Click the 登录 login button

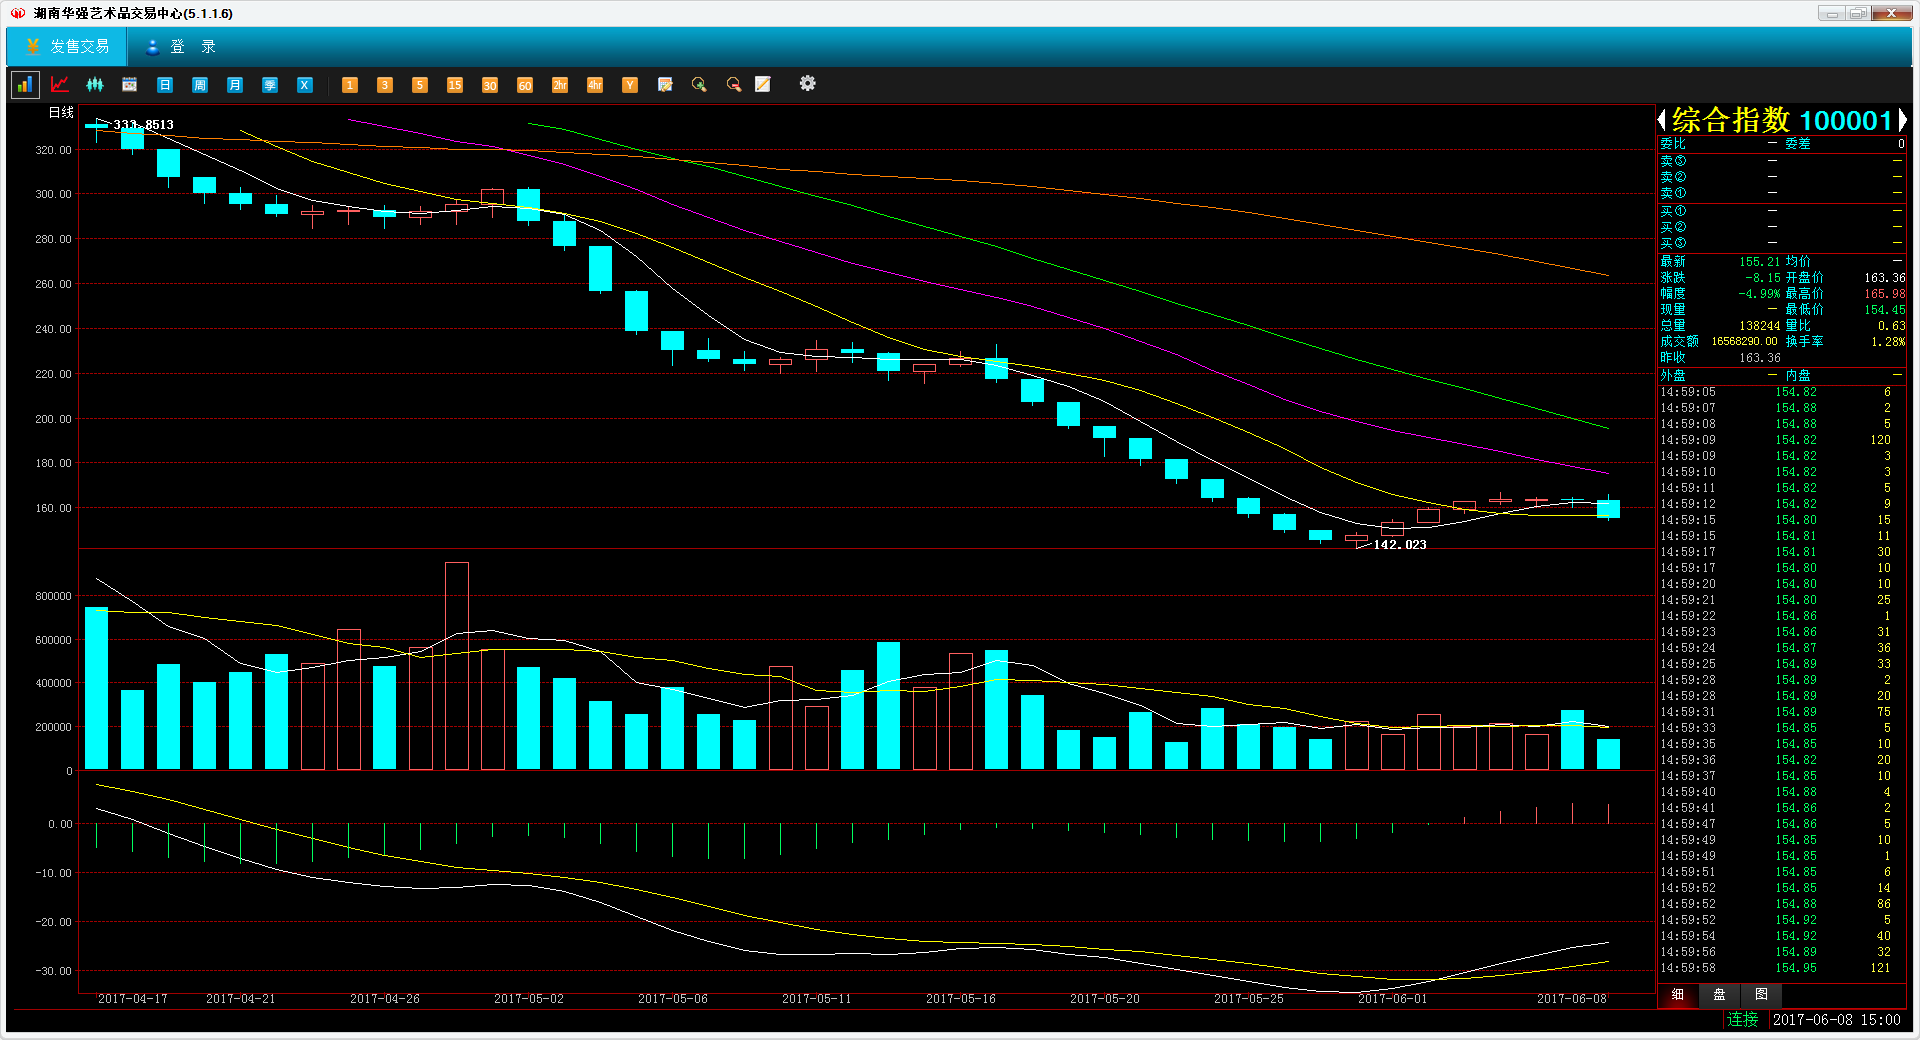pos(181,47)
